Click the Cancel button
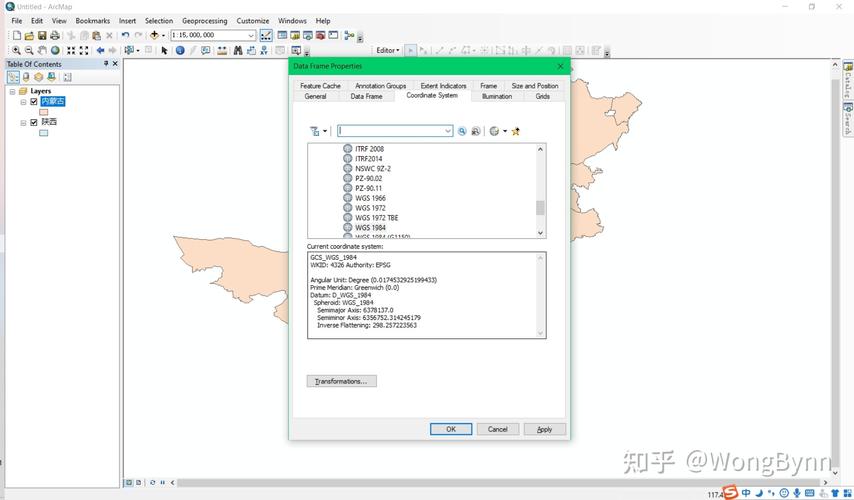 pos(498,429)
